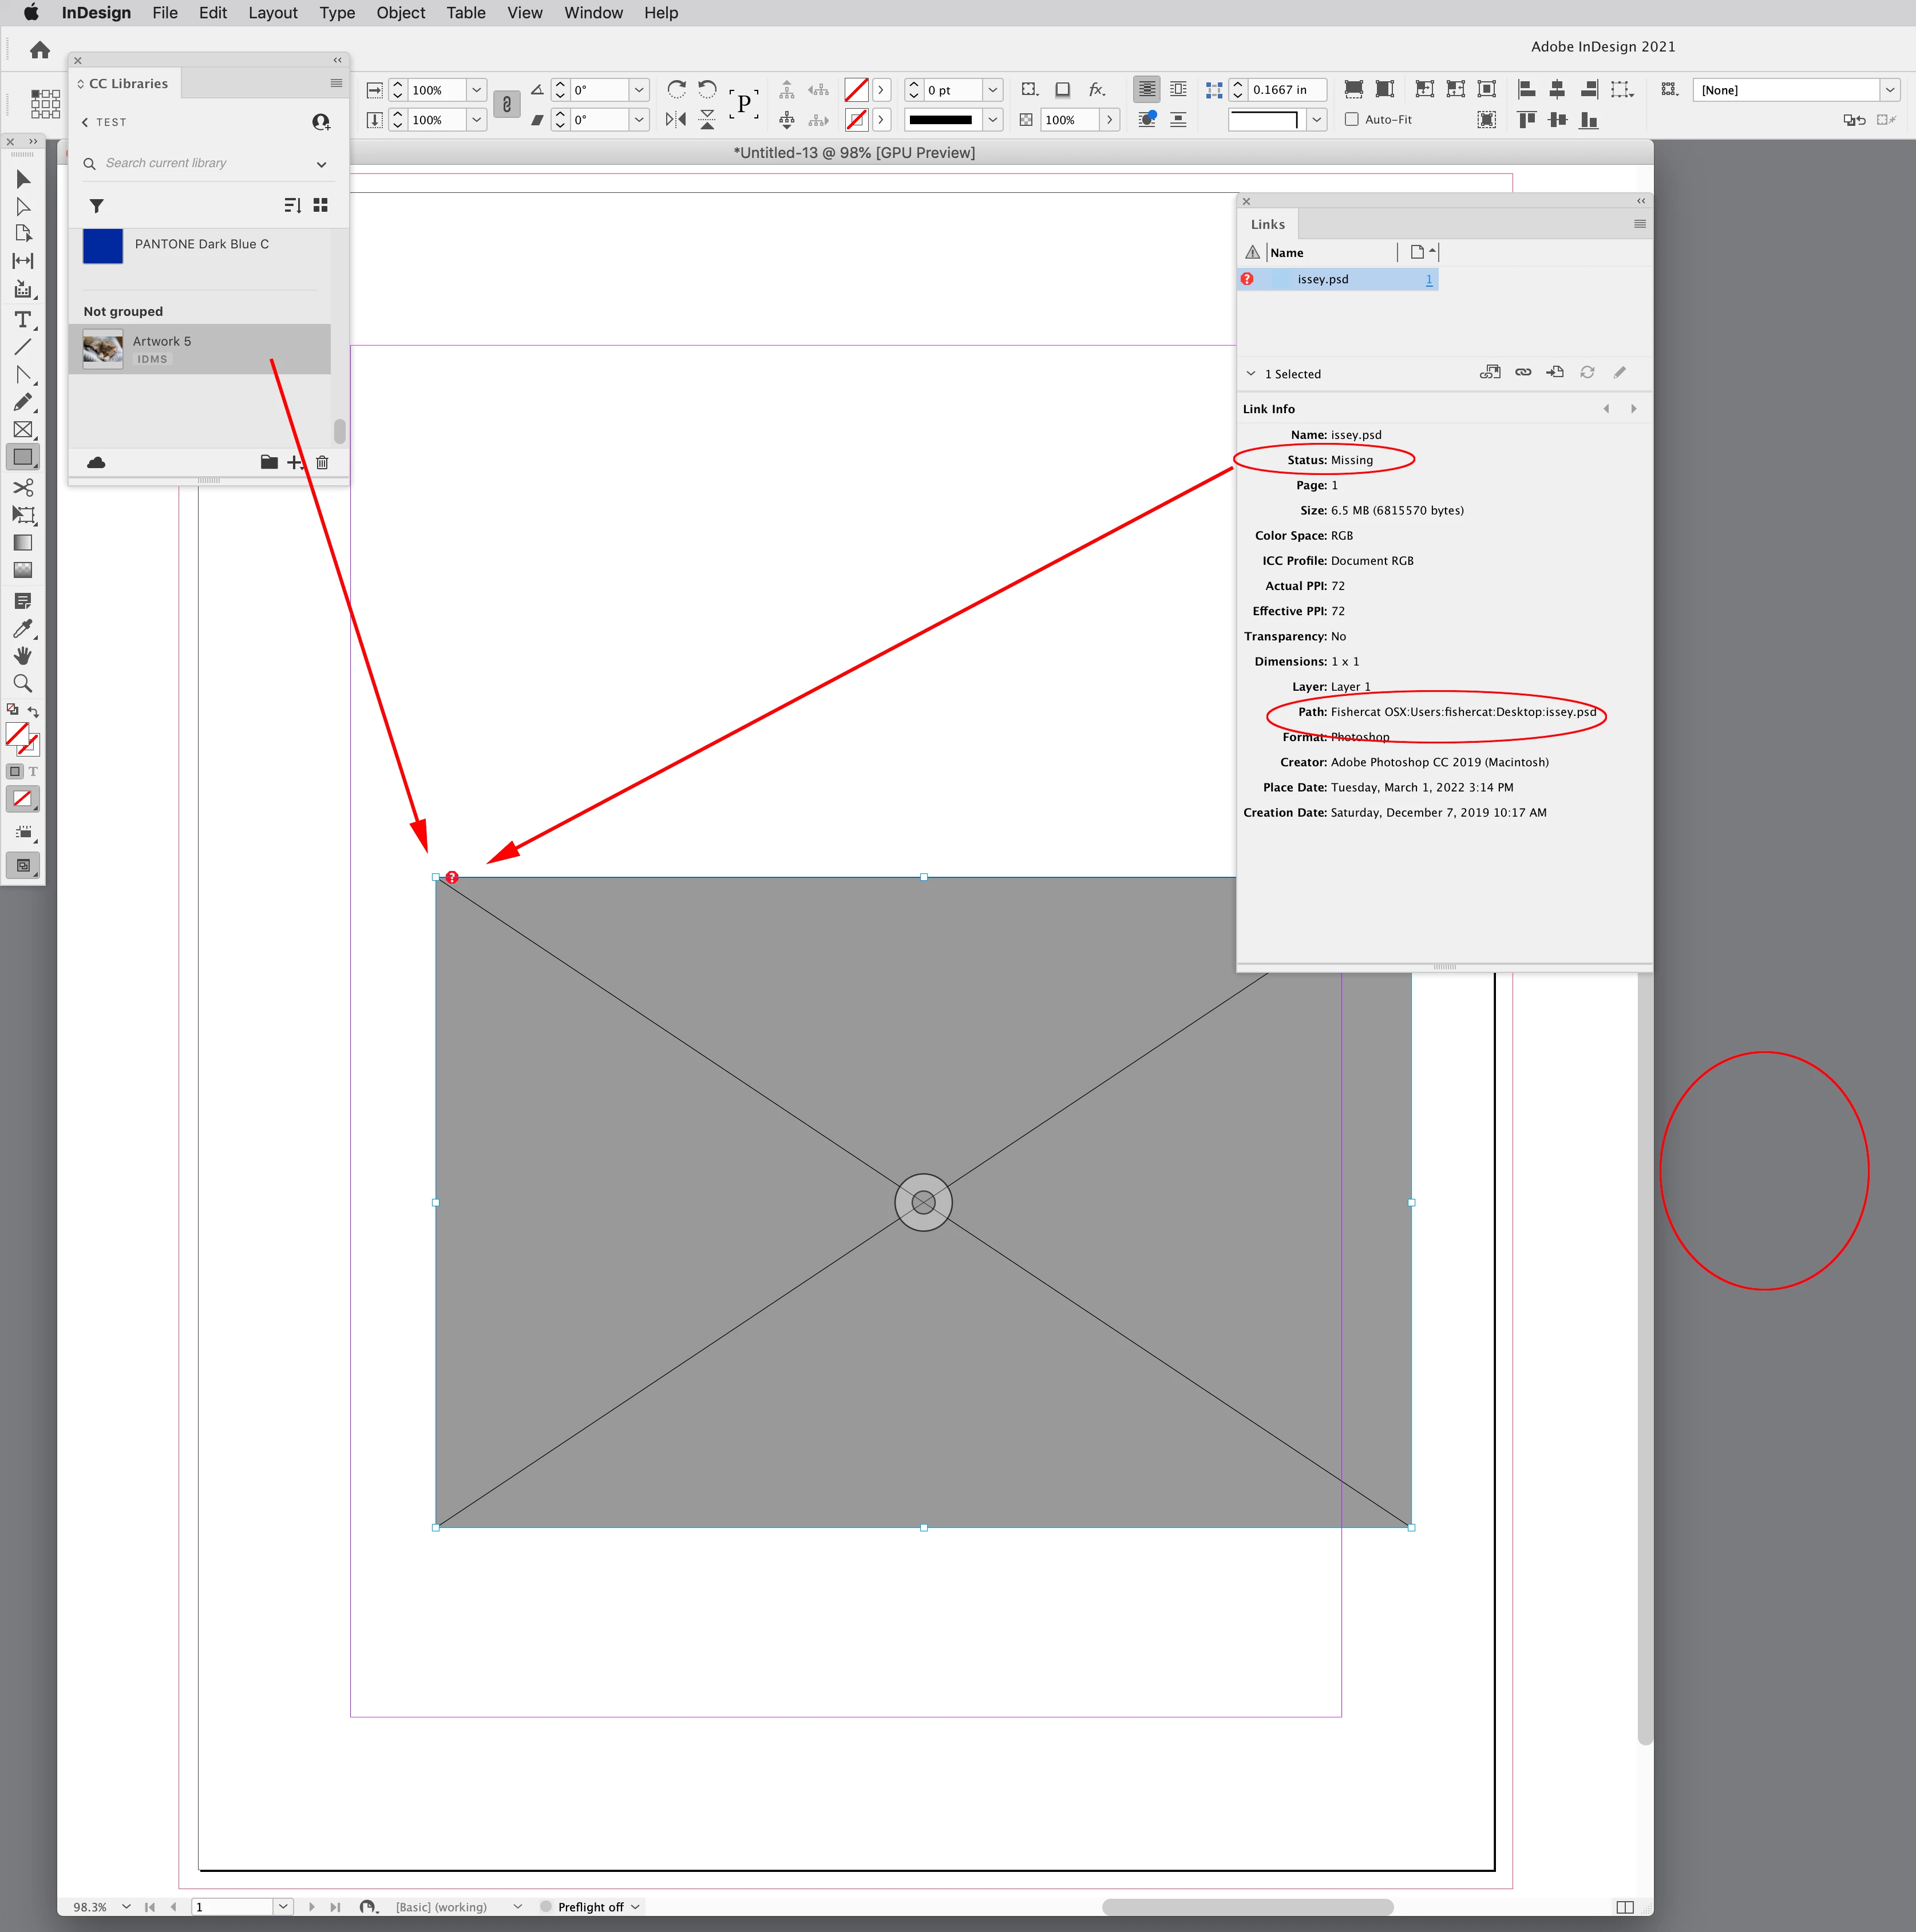Open the Window menu

593,13
